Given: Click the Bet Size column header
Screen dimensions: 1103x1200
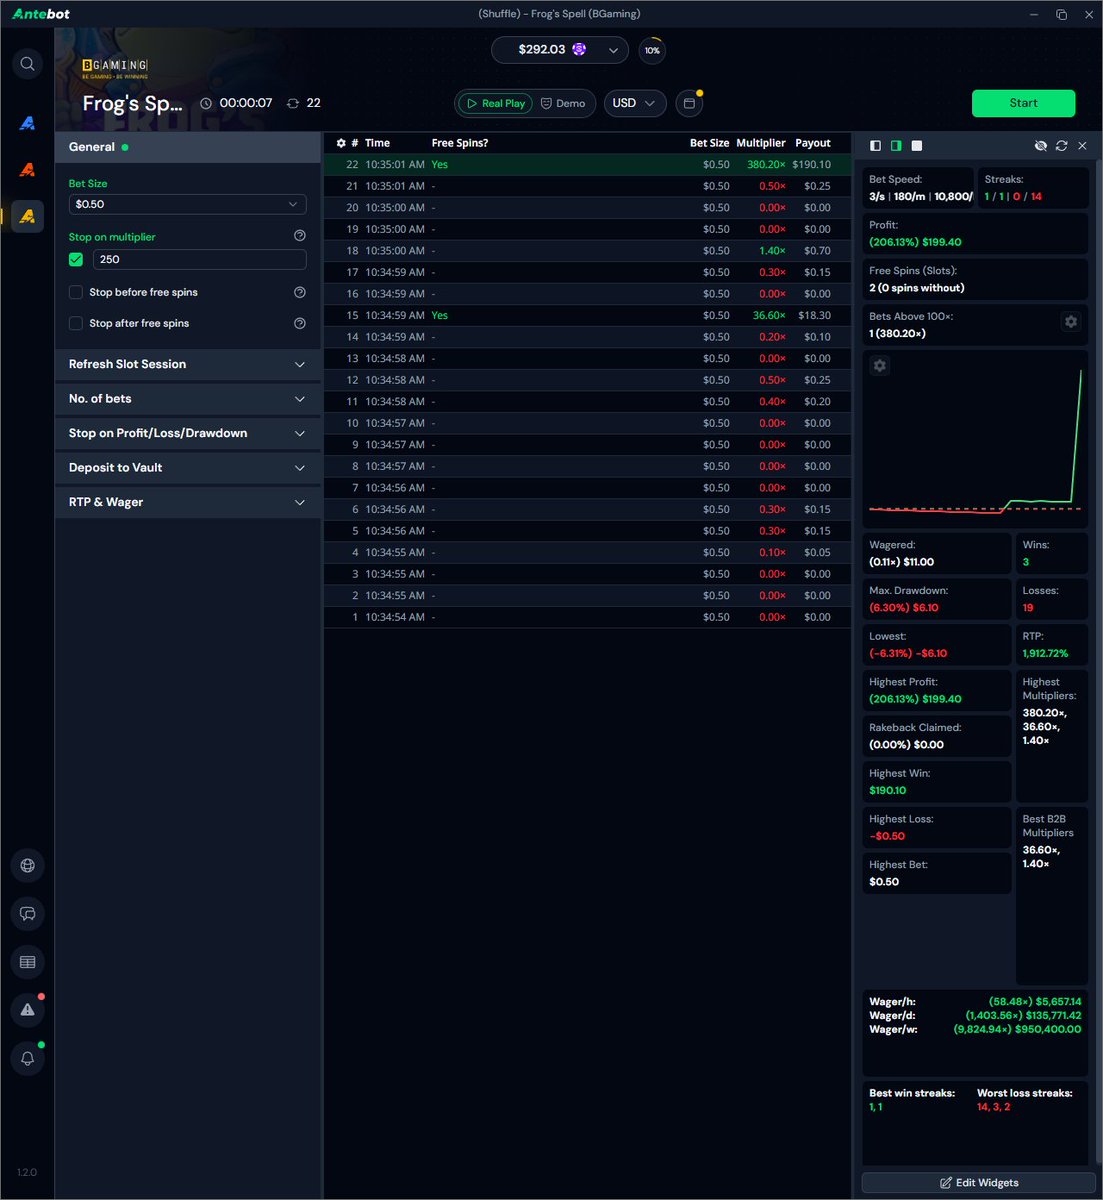Looking at the screenshot, I should tap(710, 143).
